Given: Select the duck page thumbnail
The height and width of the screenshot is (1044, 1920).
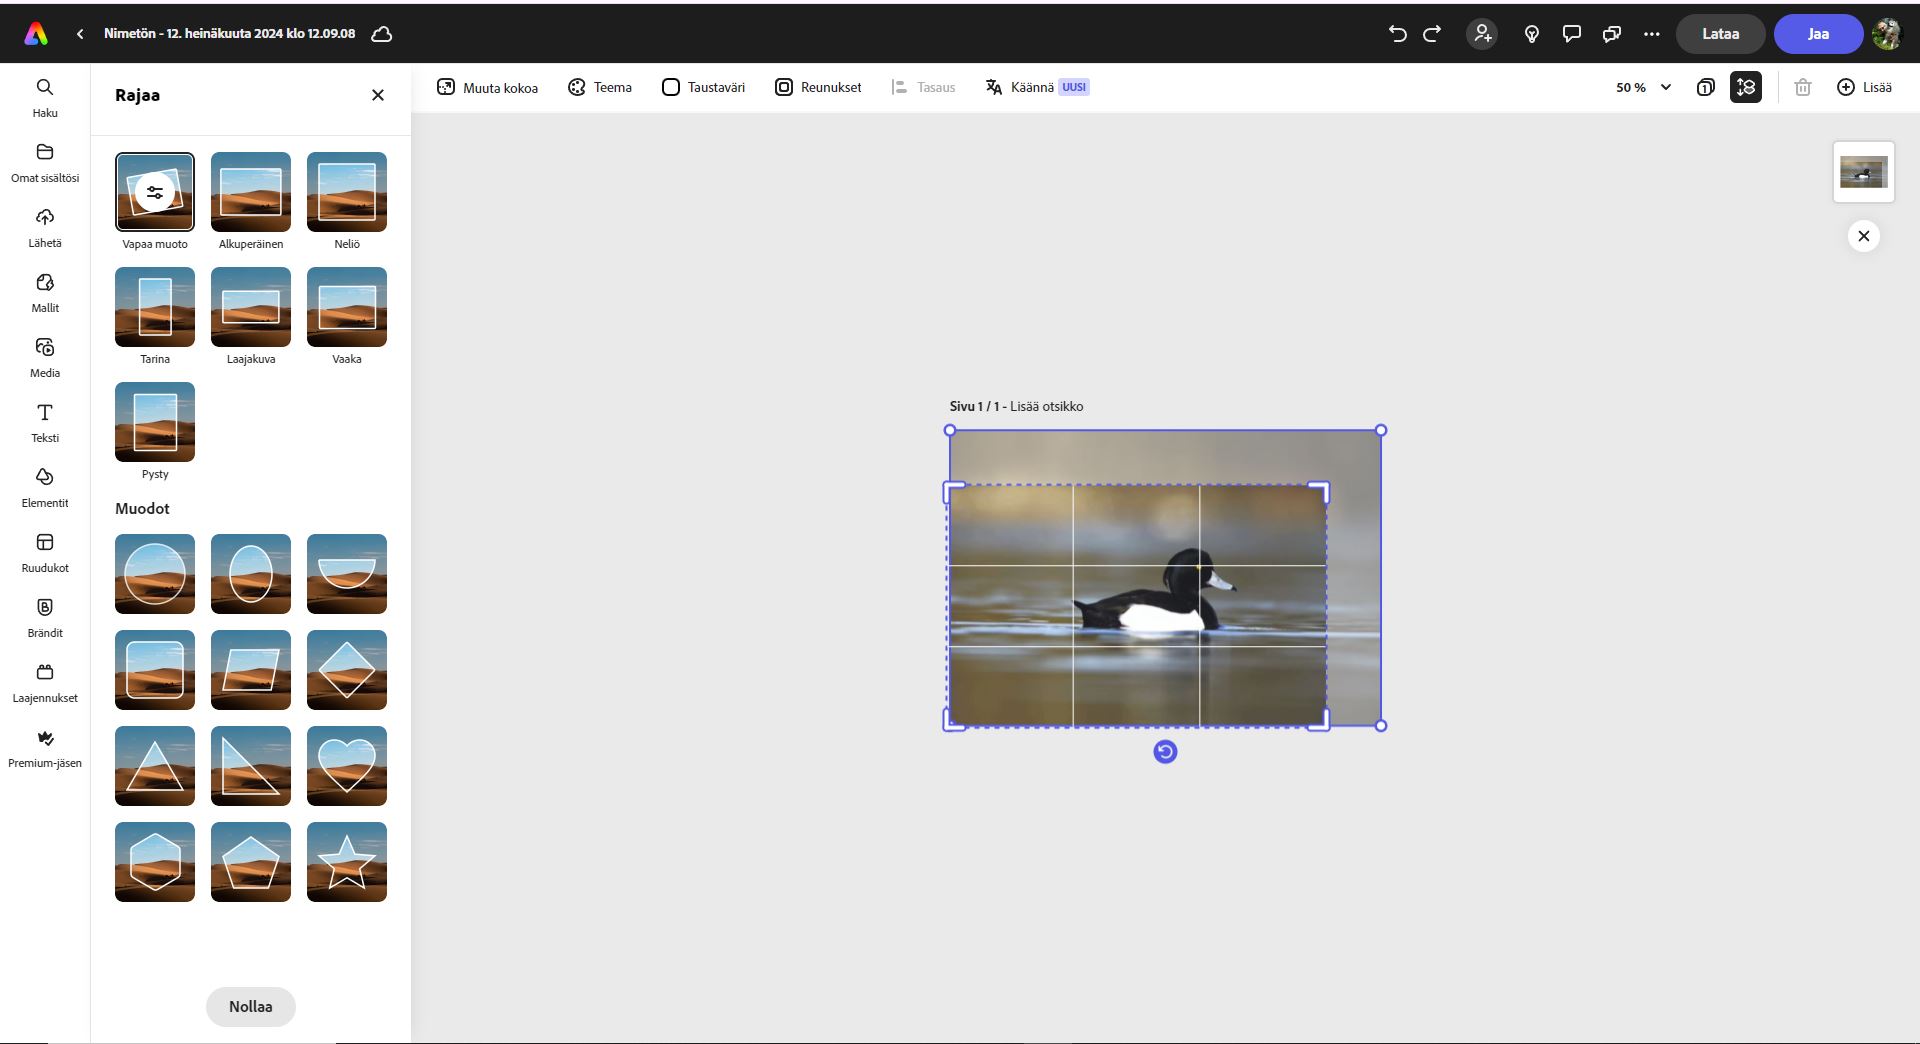Looking at the screenshot, I should (x=1863, y=172).
